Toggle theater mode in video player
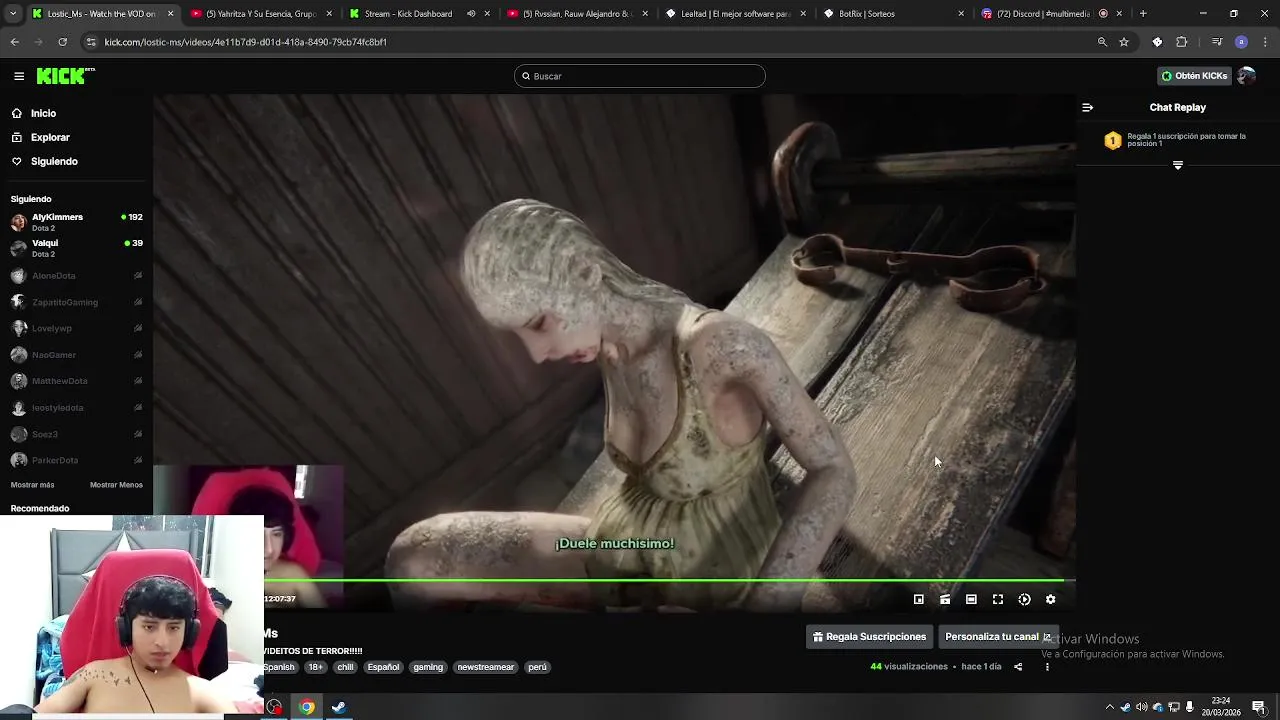1280x720 pixels. [971, 599]
